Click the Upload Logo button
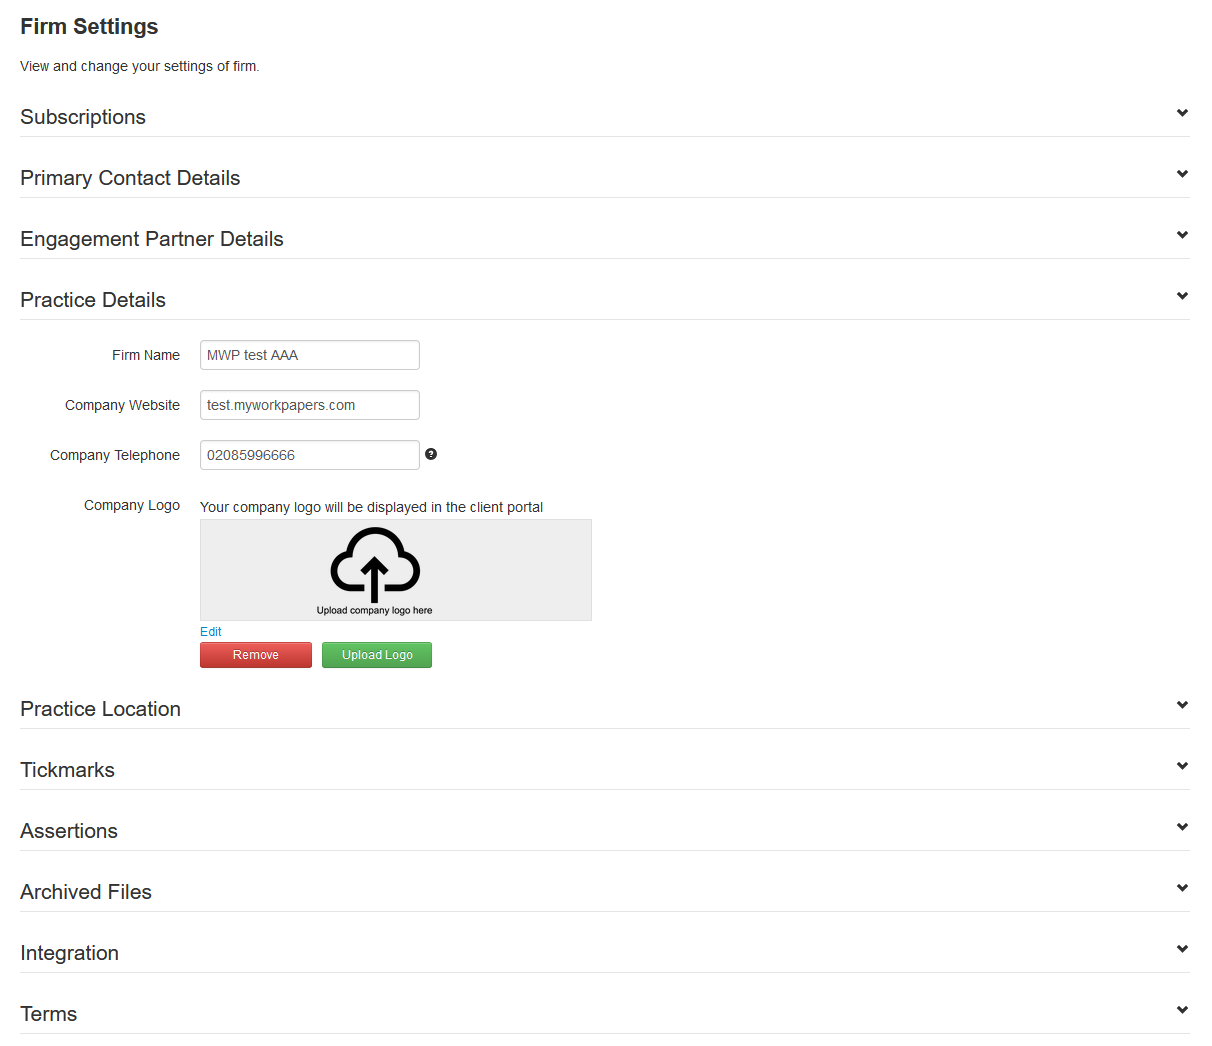Image resolution: width=1212 pixels, height=1046 pixels. click(x=376, y=654)
